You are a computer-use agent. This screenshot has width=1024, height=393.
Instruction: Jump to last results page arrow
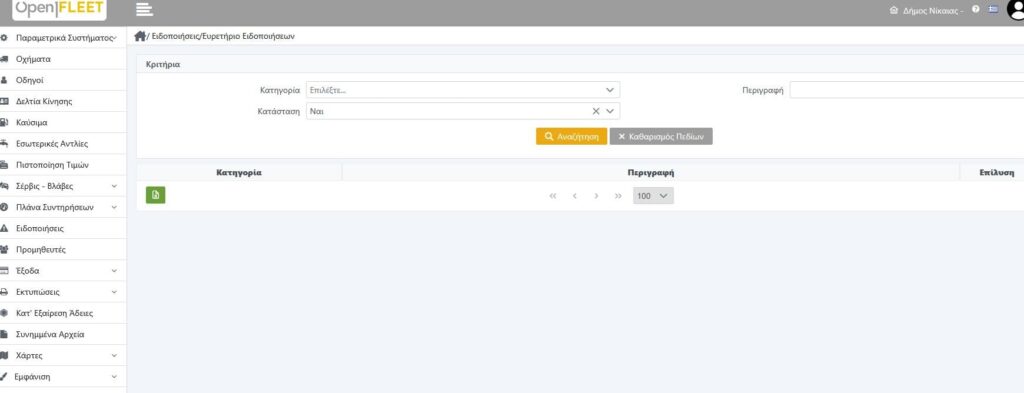tap(618, 196)
